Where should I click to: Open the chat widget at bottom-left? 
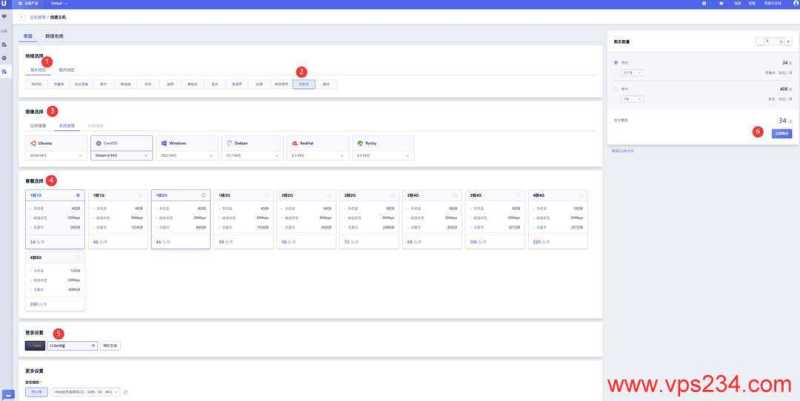[8, 394]
